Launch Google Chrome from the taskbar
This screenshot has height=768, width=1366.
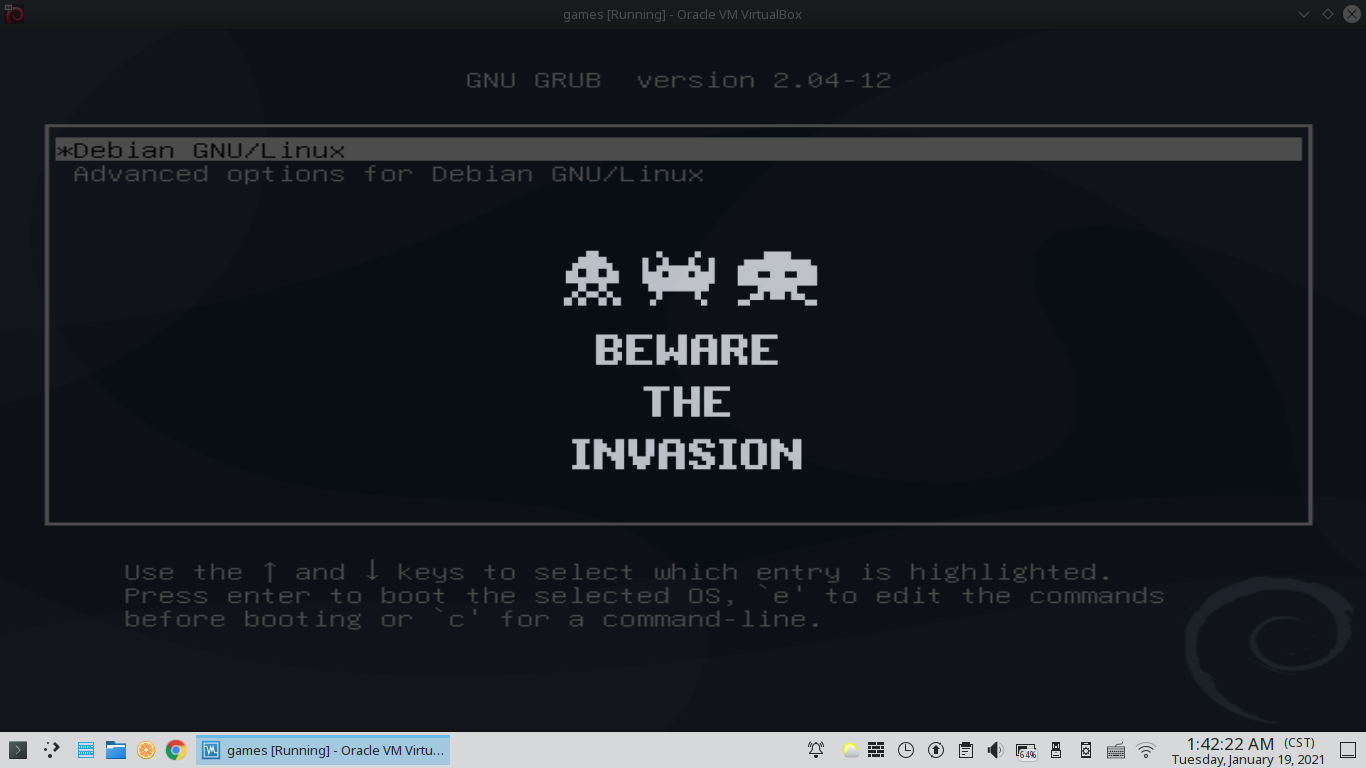[x=176, y=750]
